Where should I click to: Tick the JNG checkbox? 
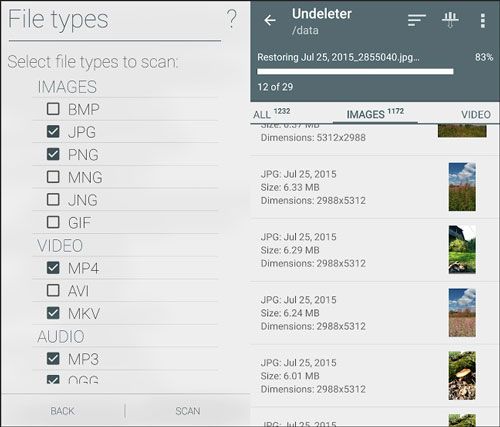pyautogui.click(x=53, y=199)
